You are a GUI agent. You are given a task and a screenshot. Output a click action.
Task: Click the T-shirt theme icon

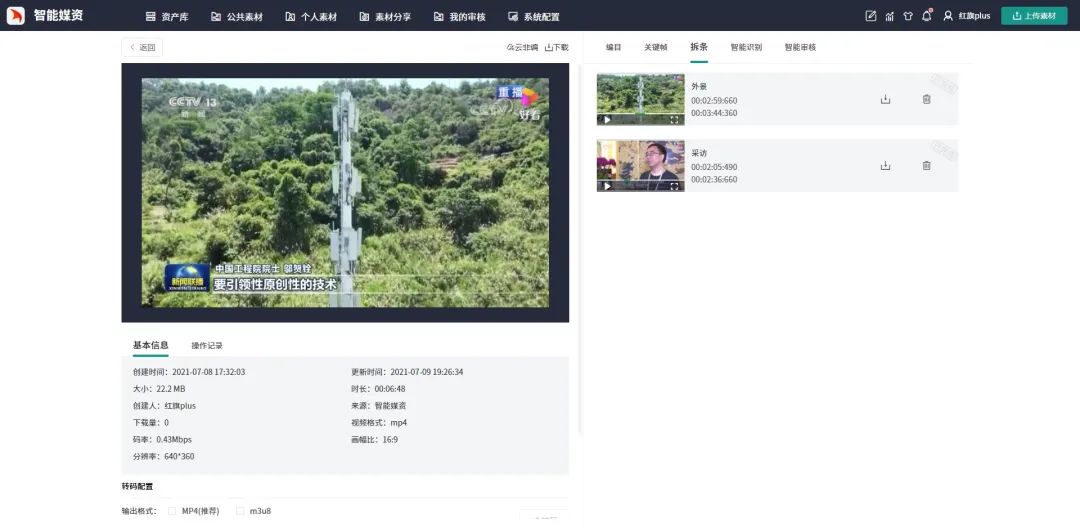click(x=908, y=16)
